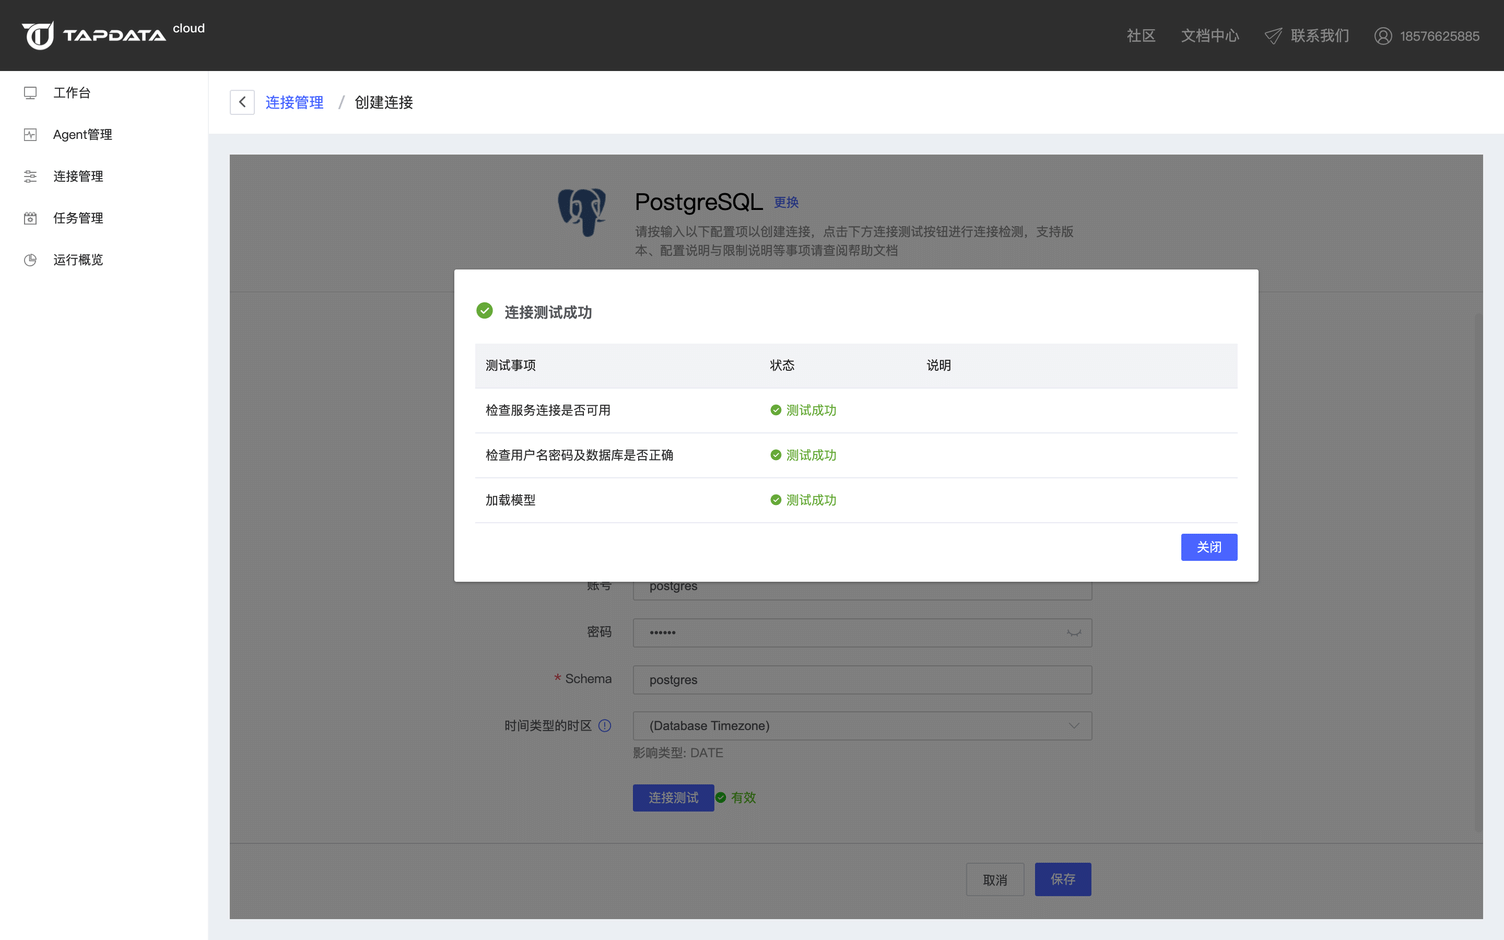Close the connection test dialog with 关闭
Screen dimensions: 1504x940
tap(1208, 547)
